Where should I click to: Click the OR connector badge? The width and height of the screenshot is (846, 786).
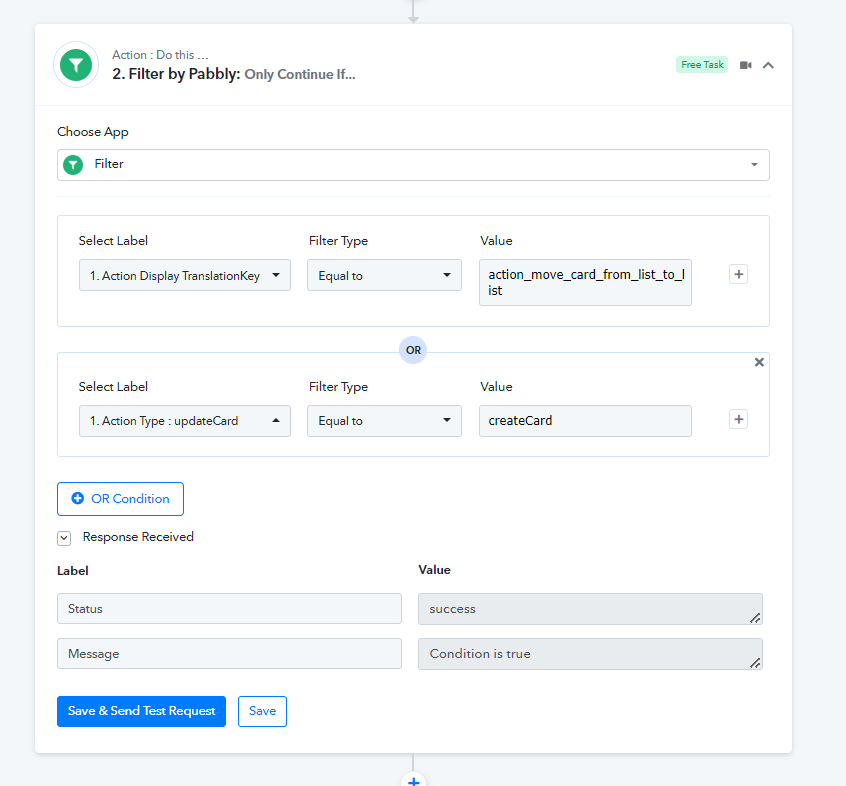(413, 350)
